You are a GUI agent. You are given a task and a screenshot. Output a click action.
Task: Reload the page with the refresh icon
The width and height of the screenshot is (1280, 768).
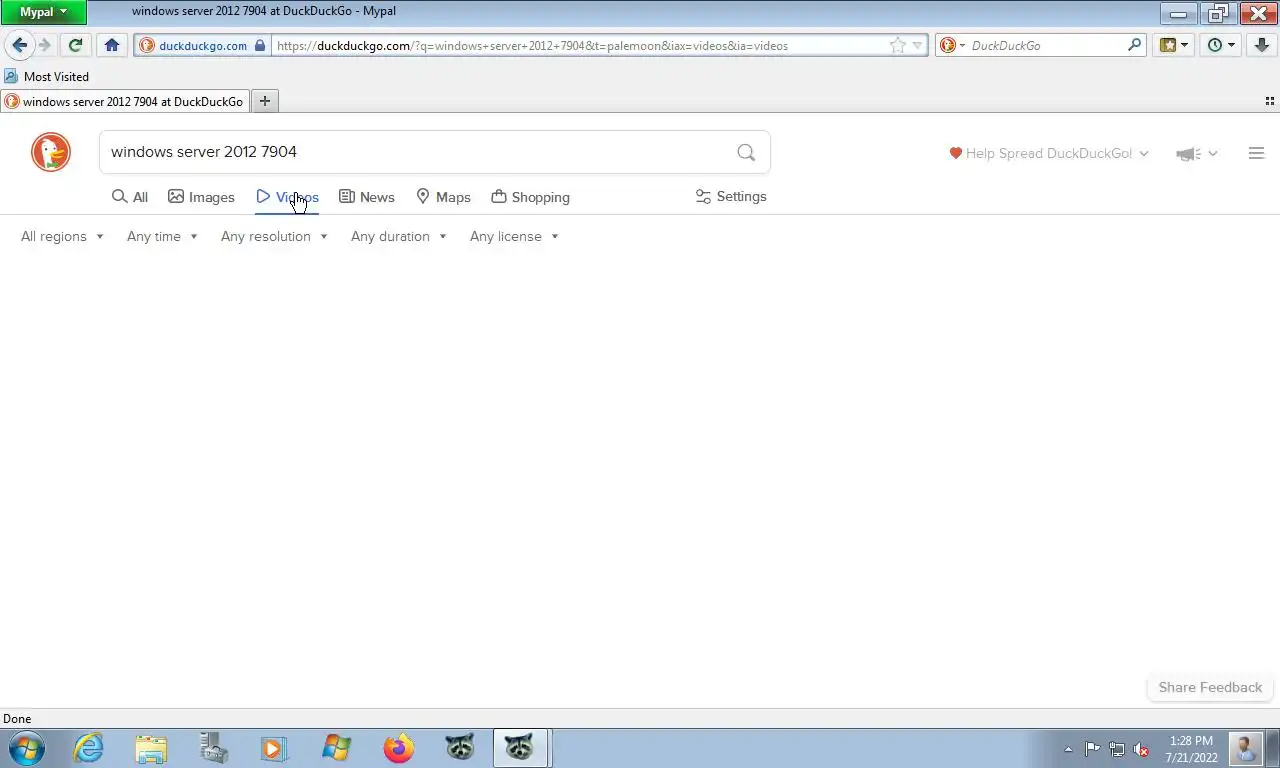(x=75, y=45)
